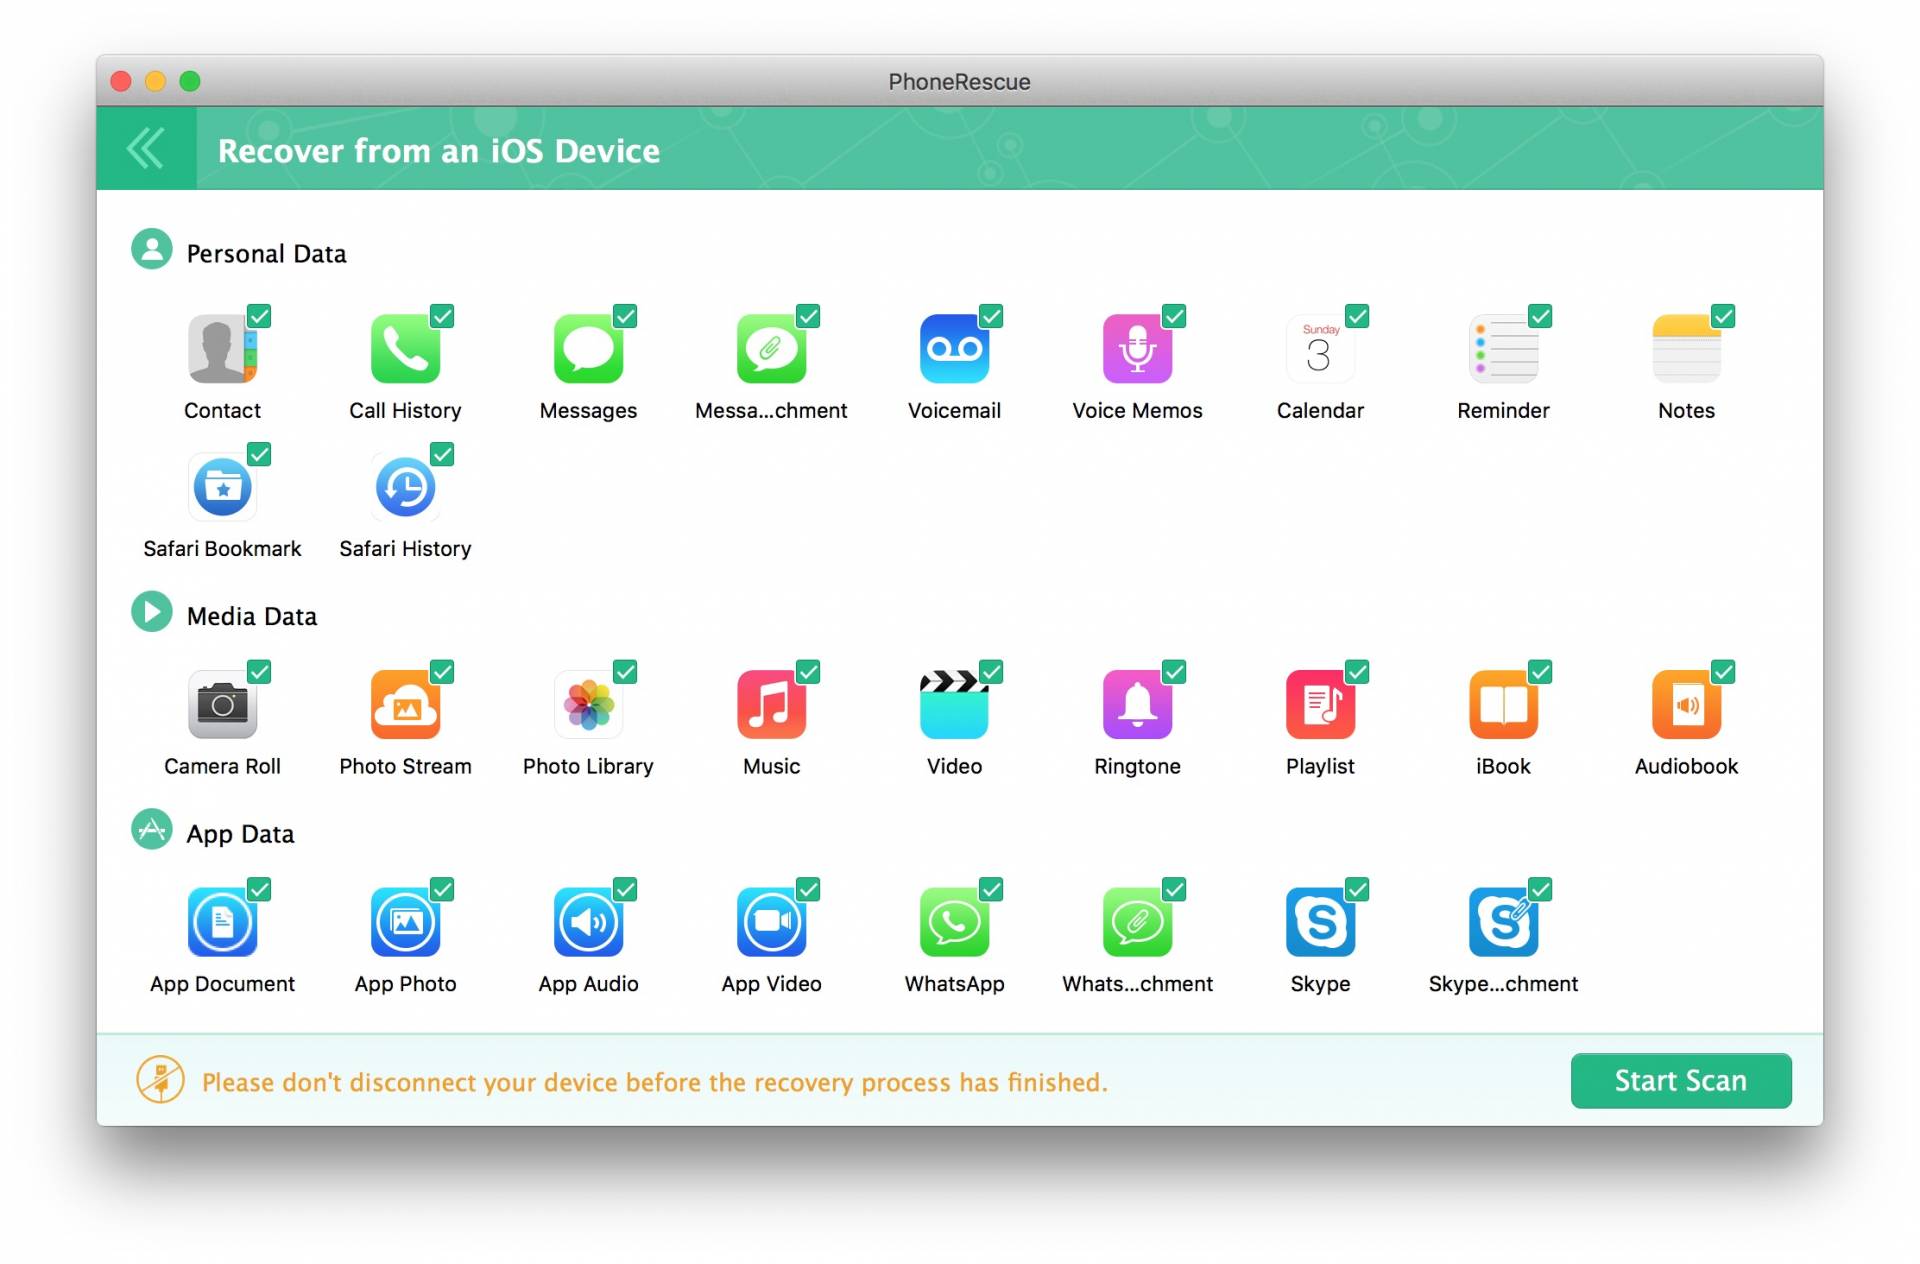Image resolution: width=1920 pixels, height=1264 pixels.
Task: Click the Music note icon
Action: point(771,705)
